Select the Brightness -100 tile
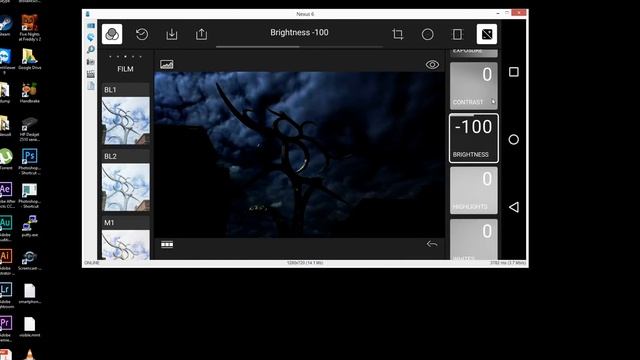Image resolution: width=640 pixels, height=360 pixels. pos(473,138)
